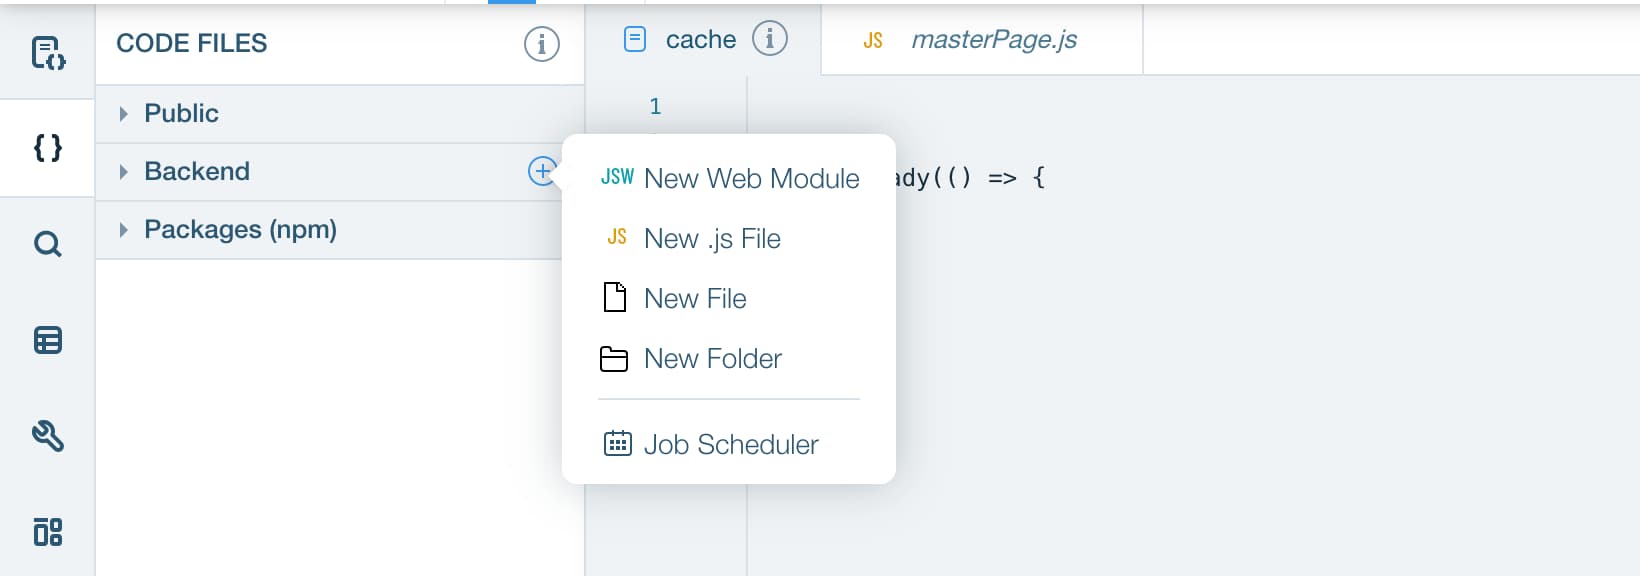Select New .js File option

pos(711,238)
